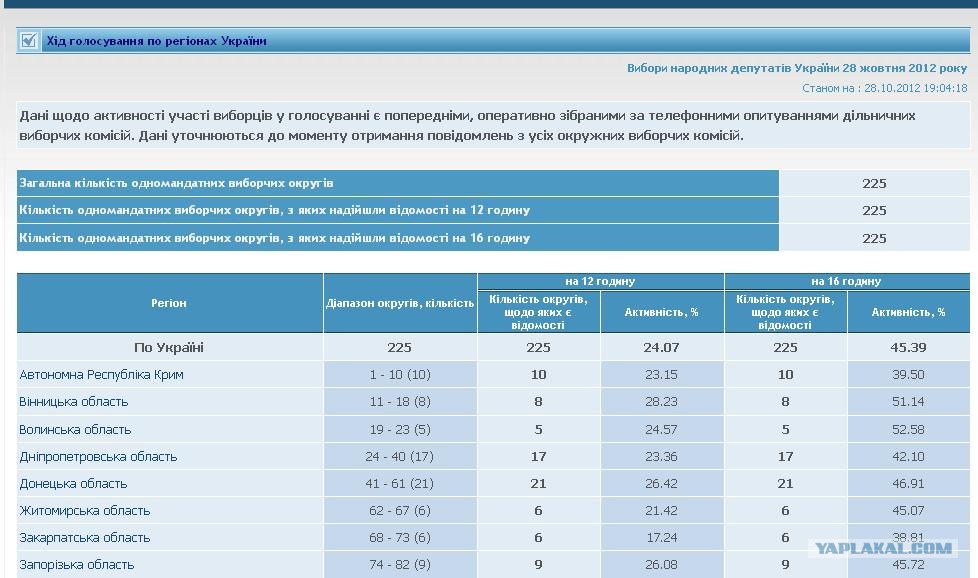Click the row 'Загальна кількість одномандатних виборчих округів'
Image resolution: width=978 pixels, height=578 pixels.
point(493,183)
